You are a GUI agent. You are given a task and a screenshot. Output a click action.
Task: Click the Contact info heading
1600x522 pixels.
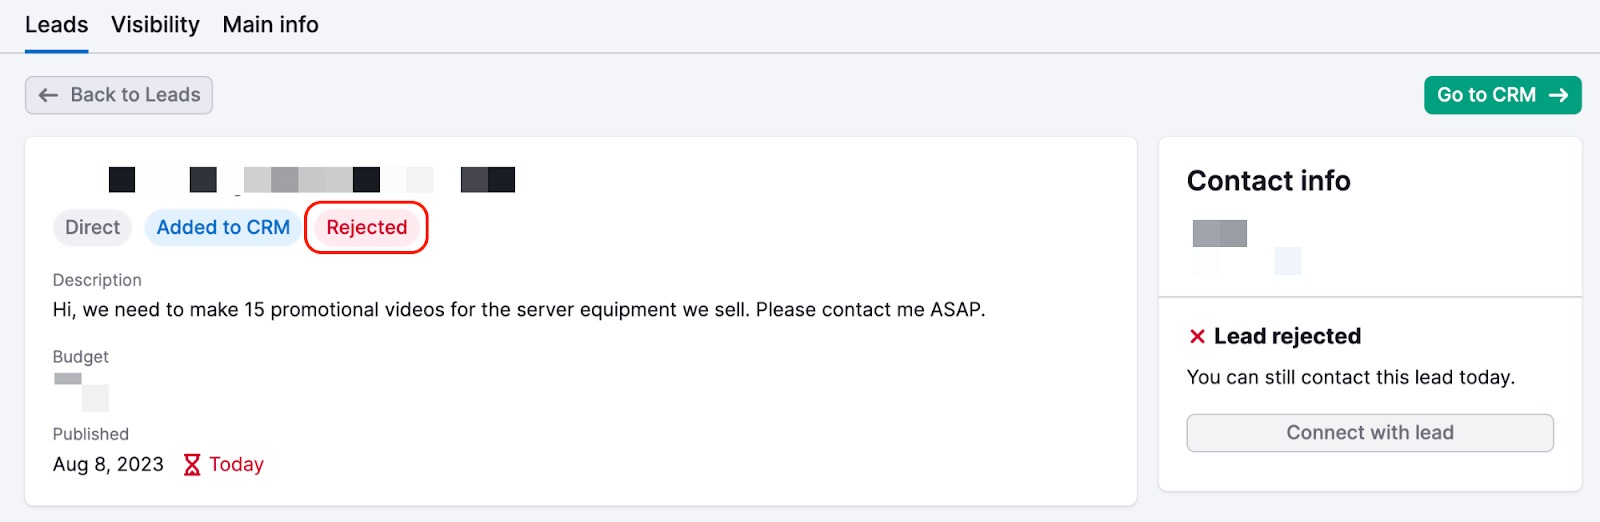1269,181
